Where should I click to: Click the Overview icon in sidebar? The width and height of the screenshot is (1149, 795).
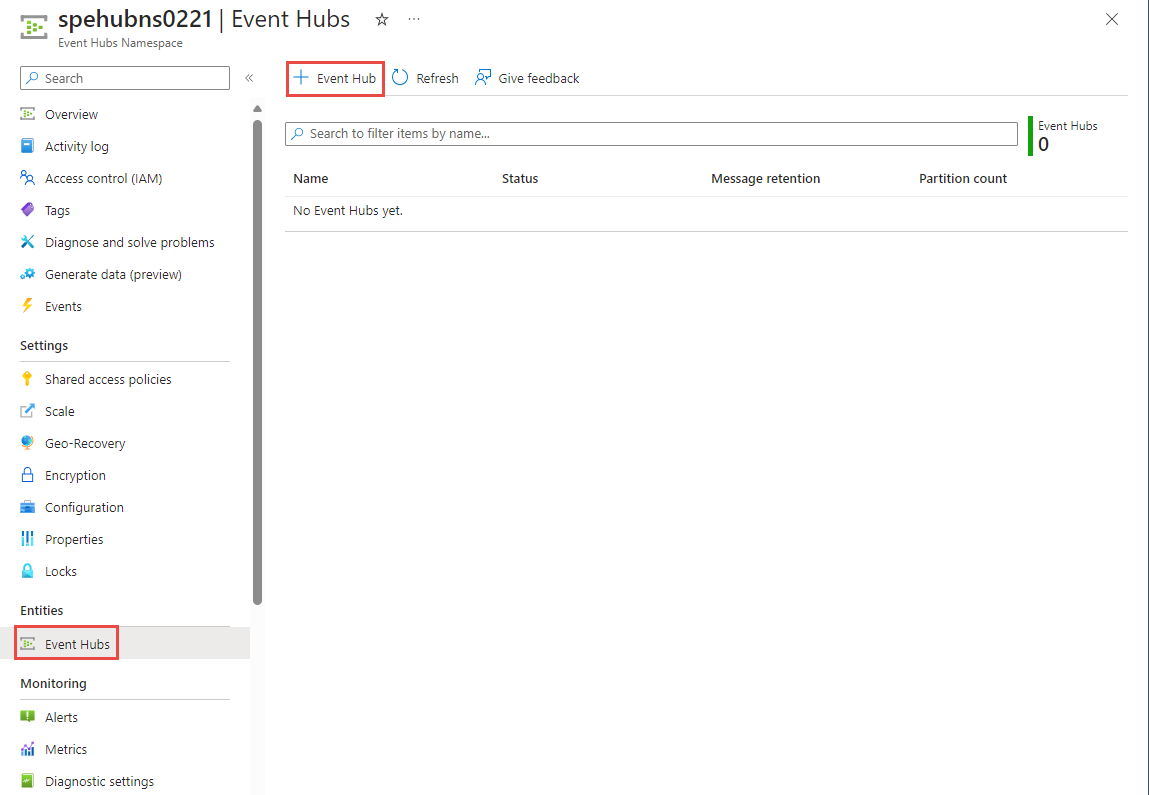point(27,114)
